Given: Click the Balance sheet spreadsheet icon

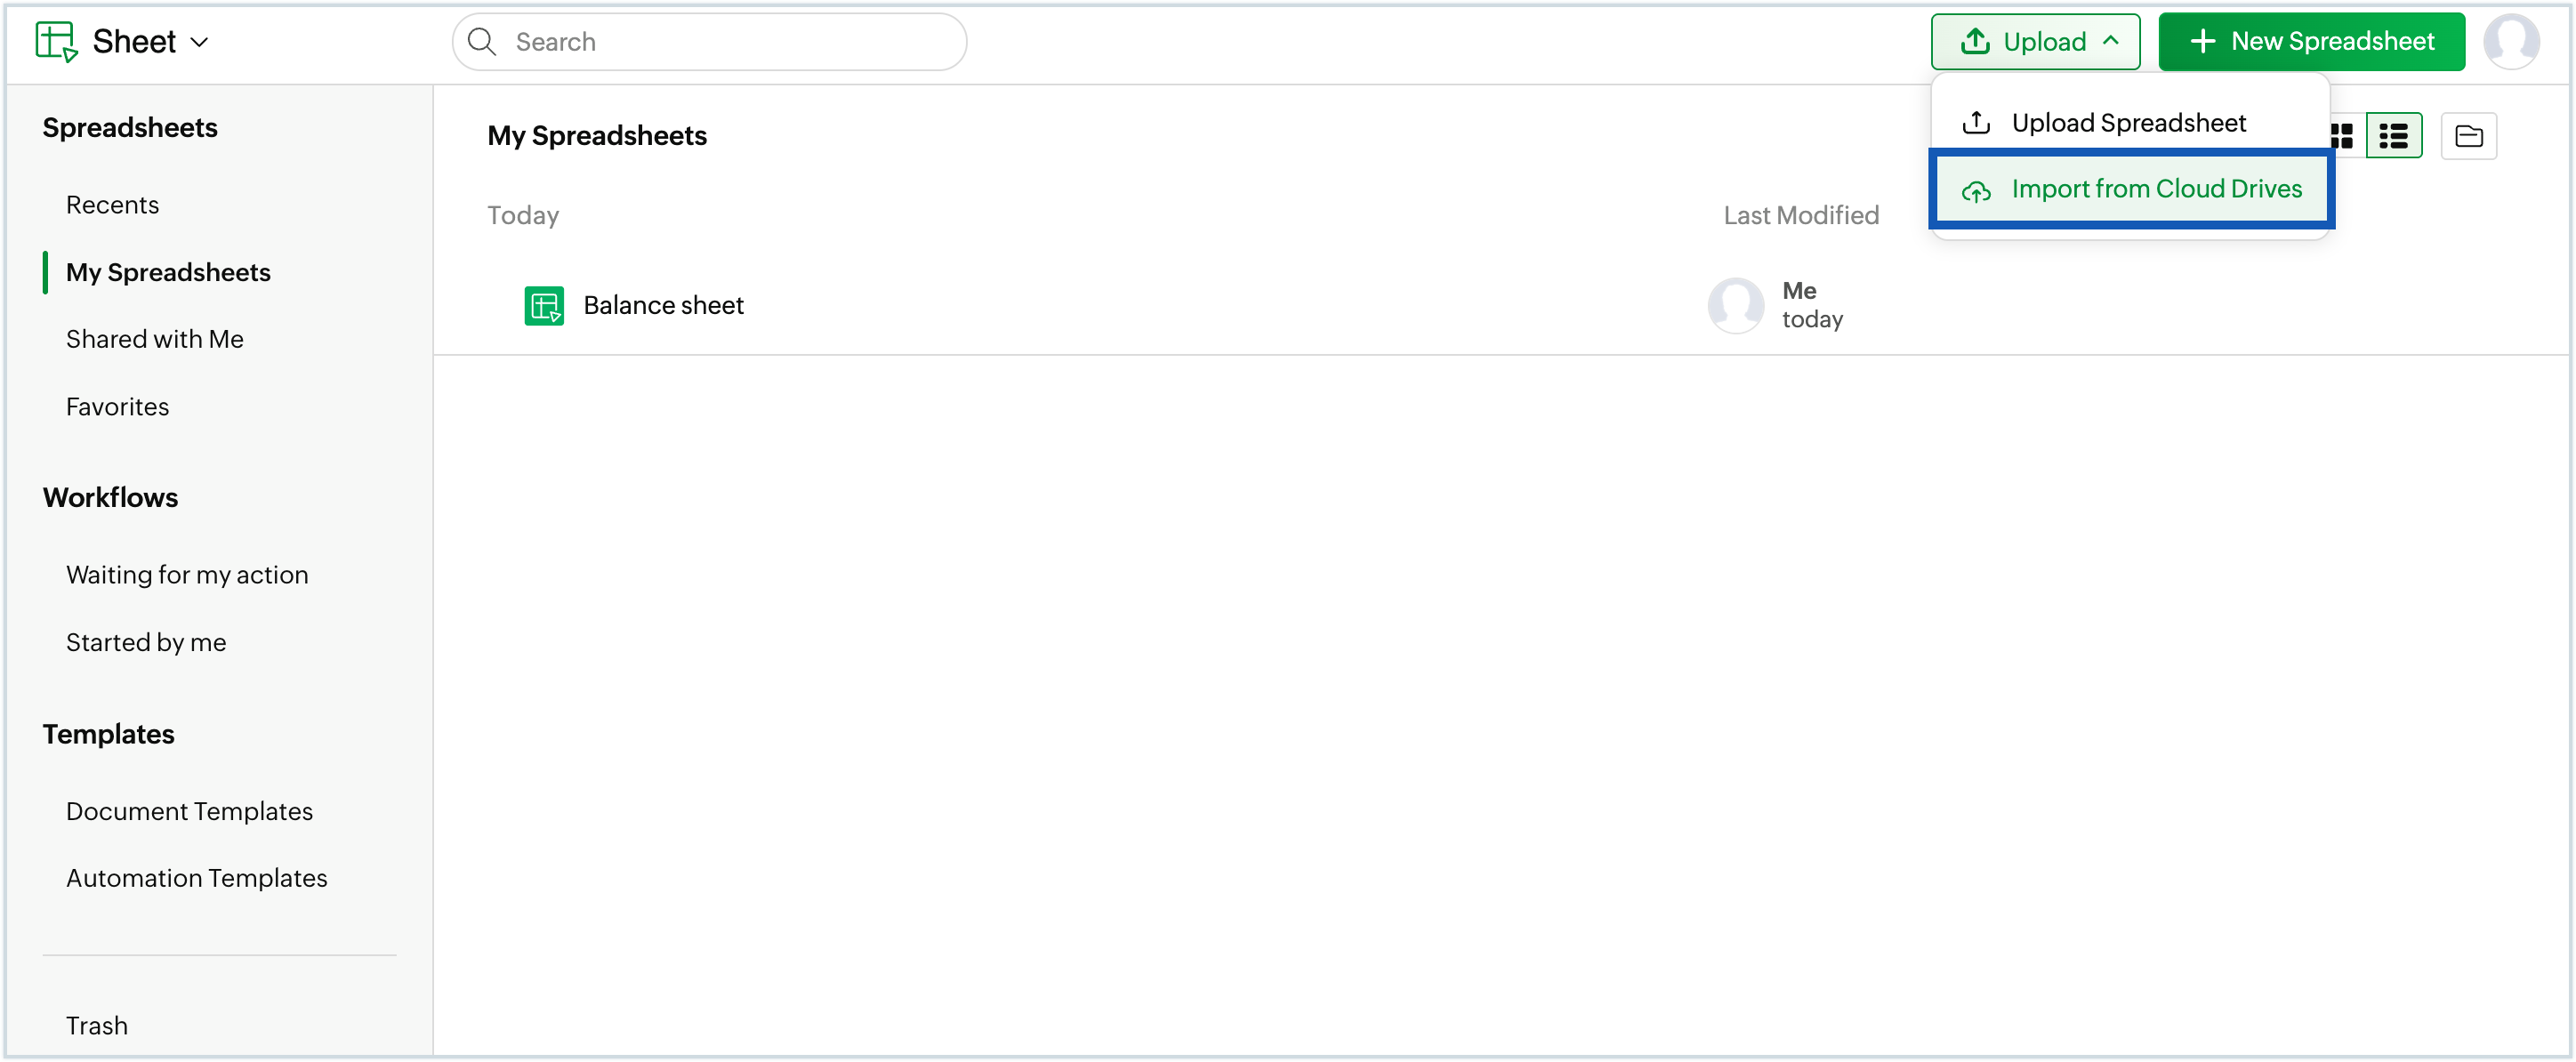Looking at the screenshot, I should pyautogui.click(x=545, y=305).
